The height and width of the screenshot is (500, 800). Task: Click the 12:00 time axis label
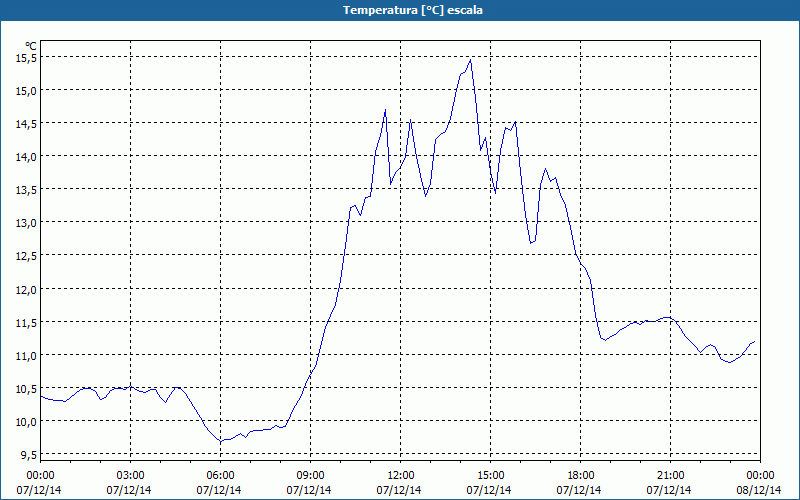coord(401,476)
